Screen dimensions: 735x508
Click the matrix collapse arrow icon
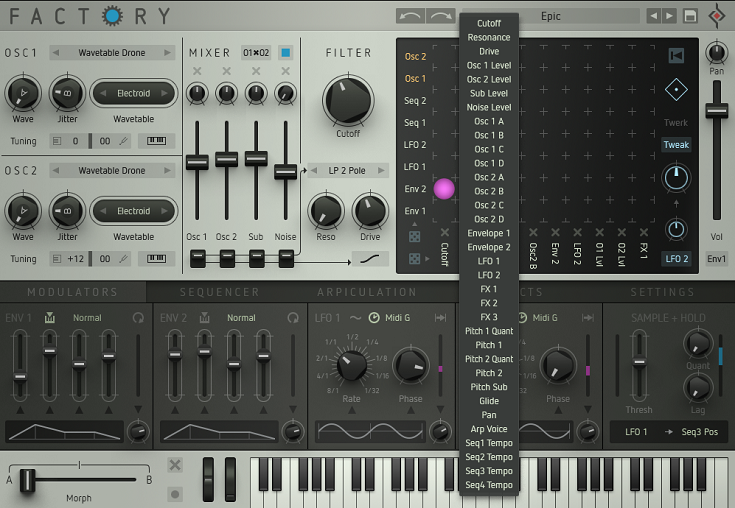click(x=676, y=56)
